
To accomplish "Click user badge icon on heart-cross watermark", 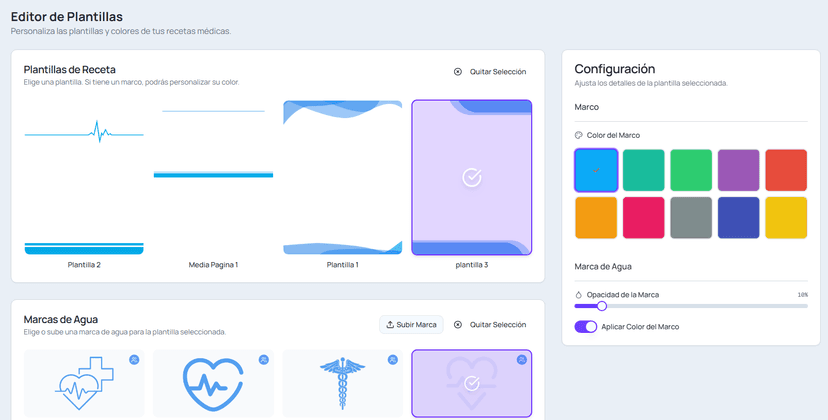I will (x=134, y=360).
